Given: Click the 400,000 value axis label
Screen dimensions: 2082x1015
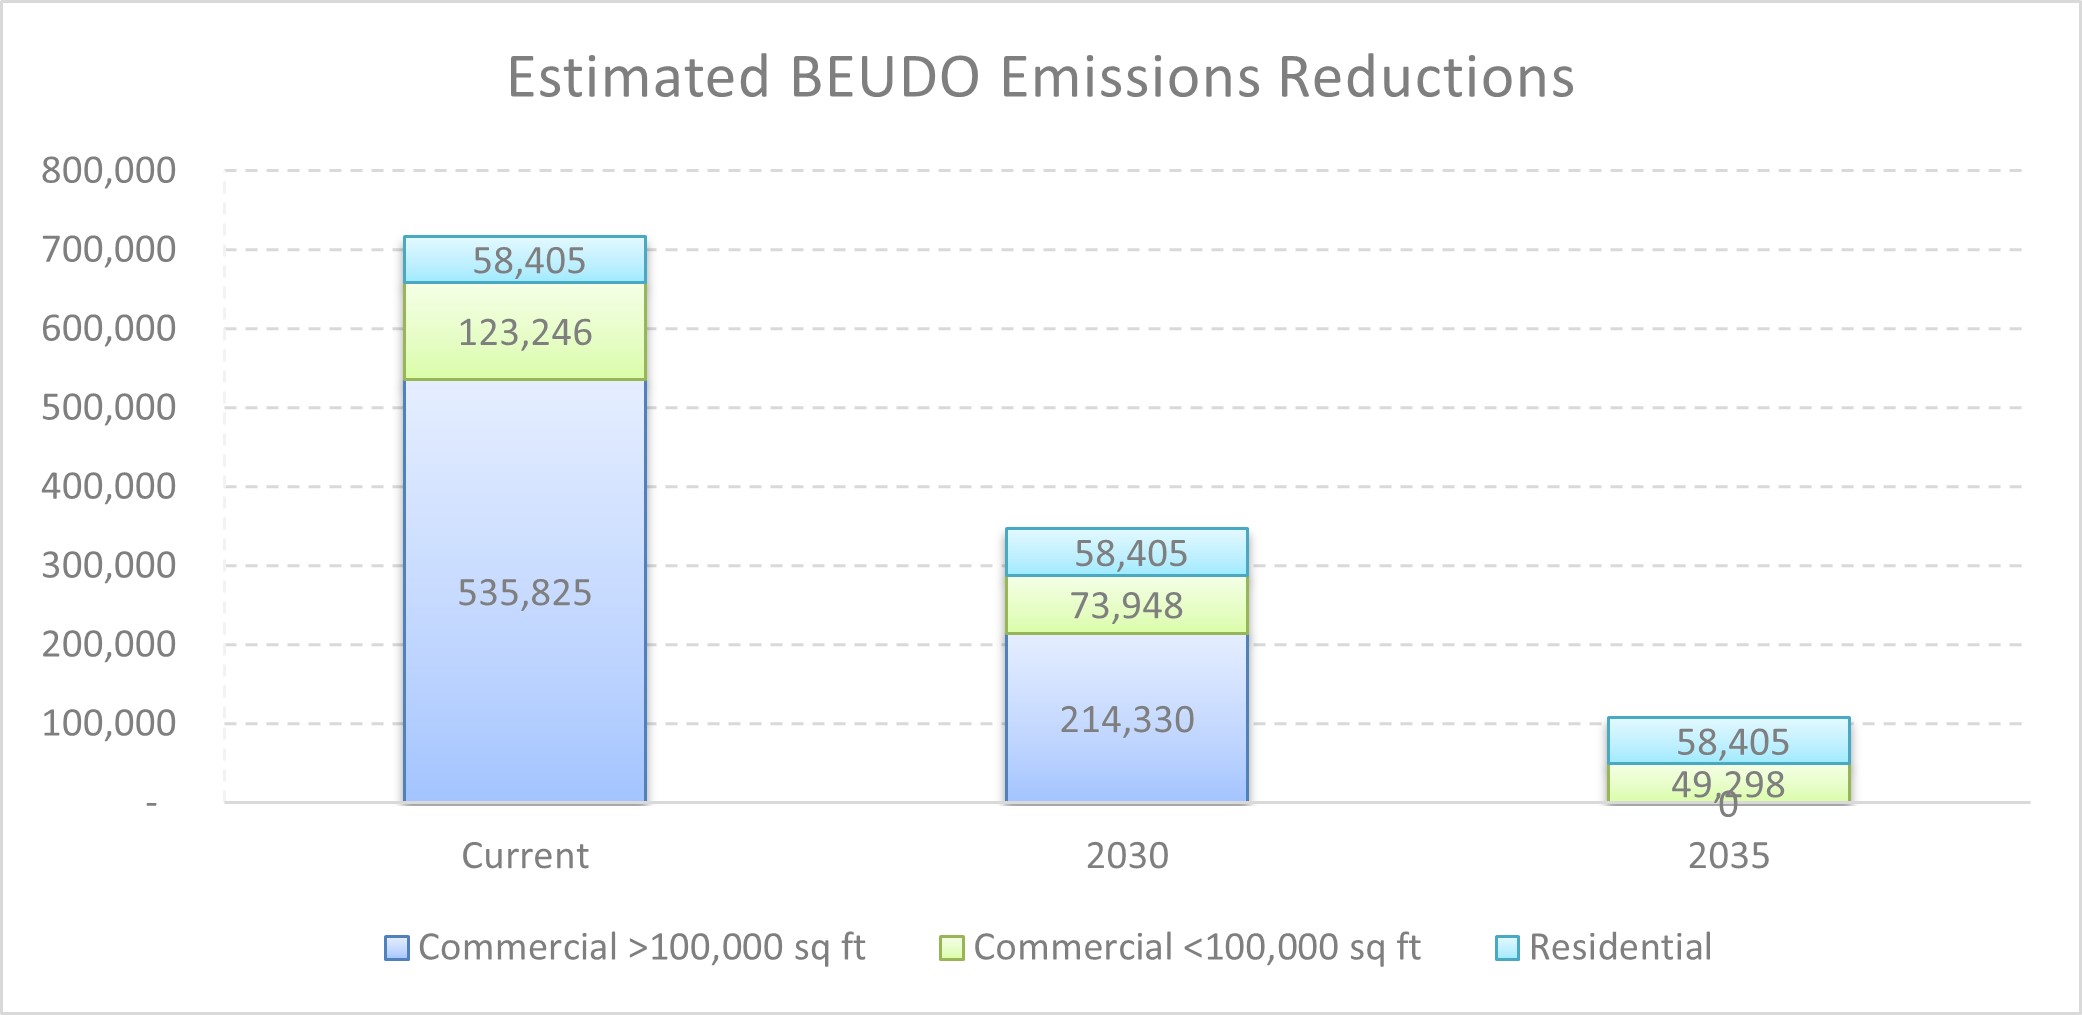Looking at the screenshot, I should pyautogui.click(x=108, y=487).
